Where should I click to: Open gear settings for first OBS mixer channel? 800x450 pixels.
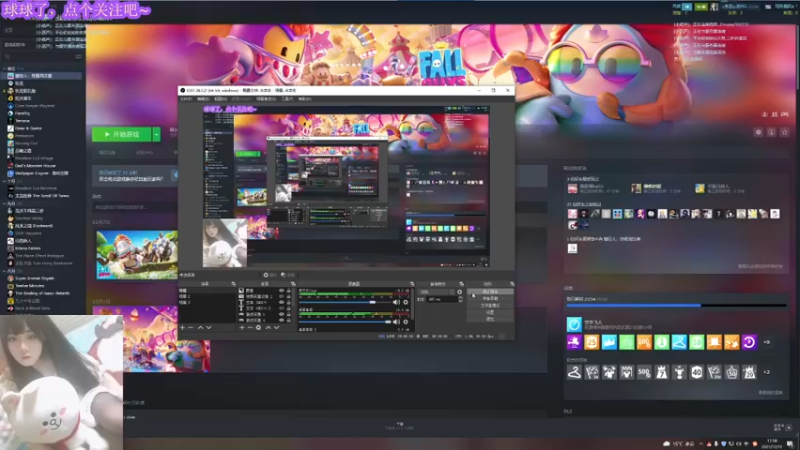[x=406, y=302]
